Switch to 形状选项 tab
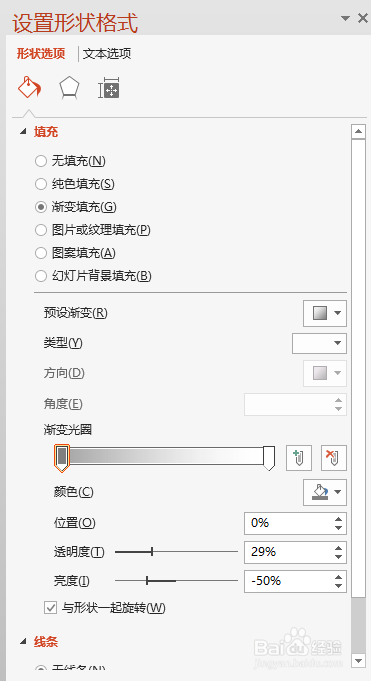The image size is (371, 681). tap(41, 54)
